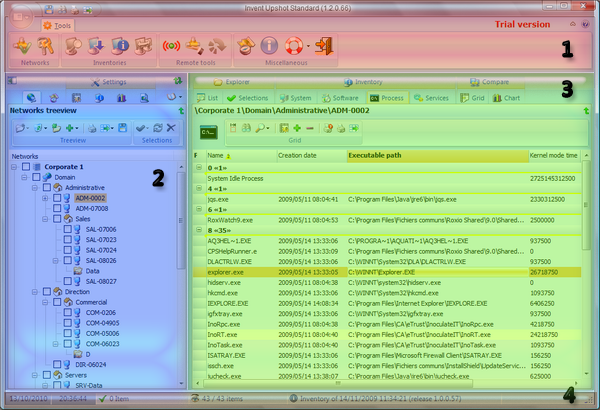
Task: Sort by Creation date column header
Action: click(311, 155)
